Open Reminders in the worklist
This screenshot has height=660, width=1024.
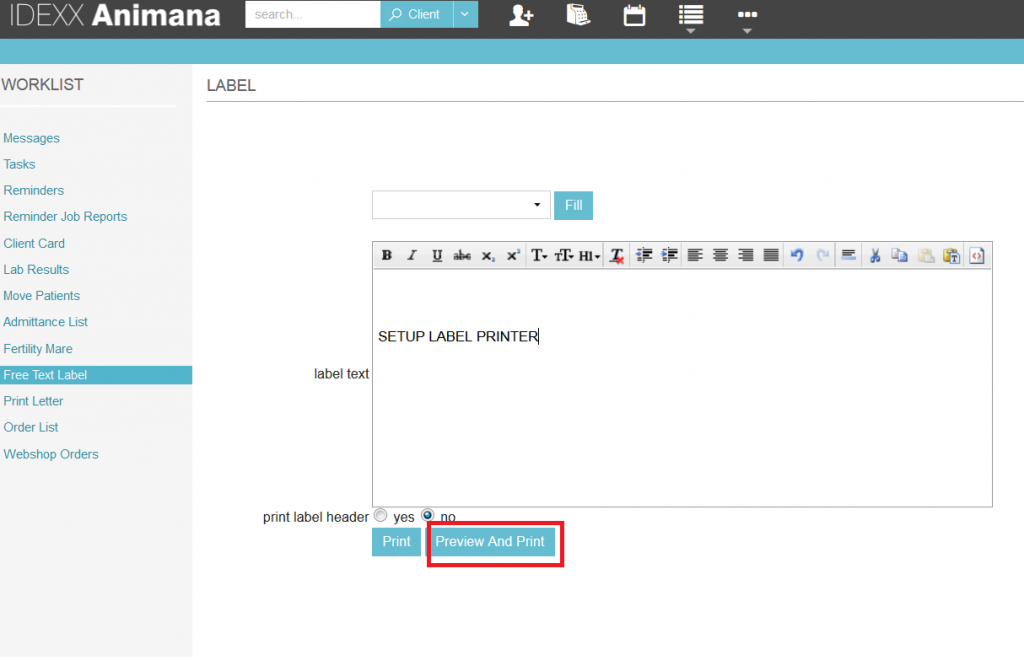pos(34,191)
